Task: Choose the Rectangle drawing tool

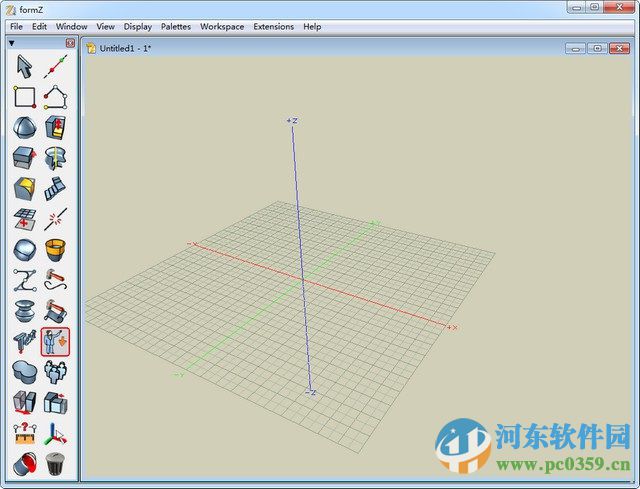Action: click(24, 97)
